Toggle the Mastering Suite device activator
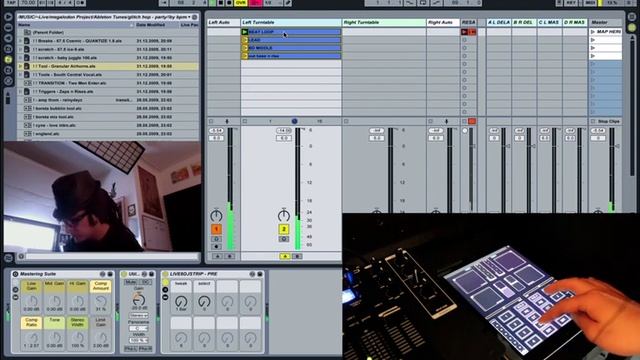 [x=16, y=274]
